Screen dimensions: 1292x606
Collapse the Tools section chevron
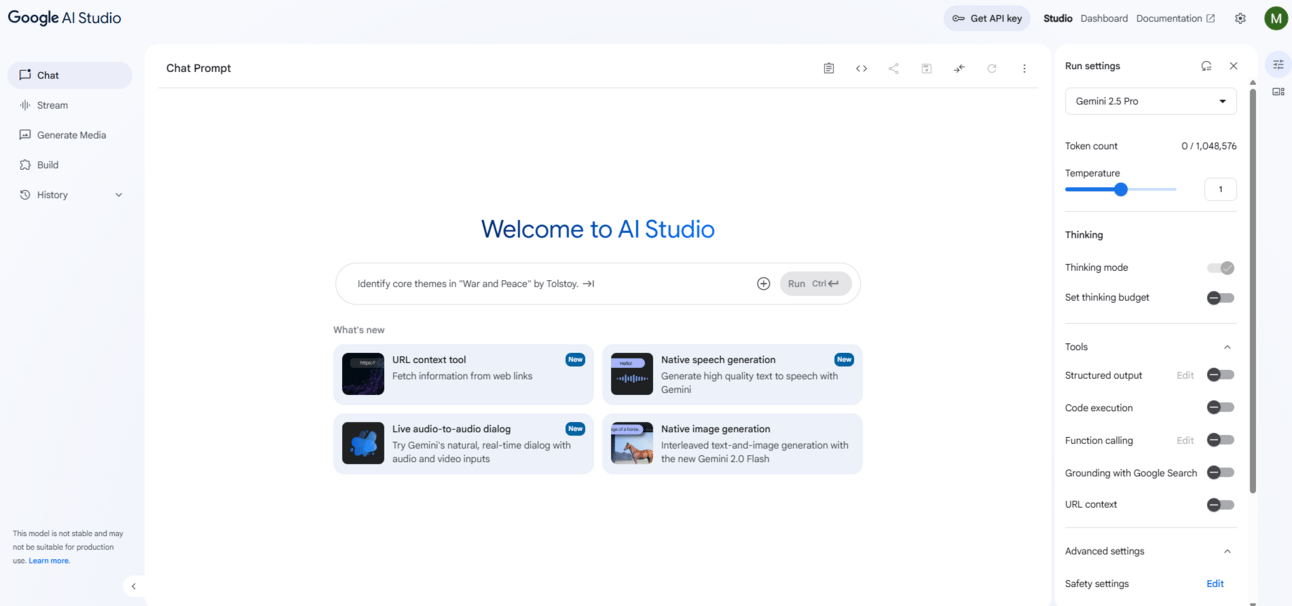(1227, 347)
